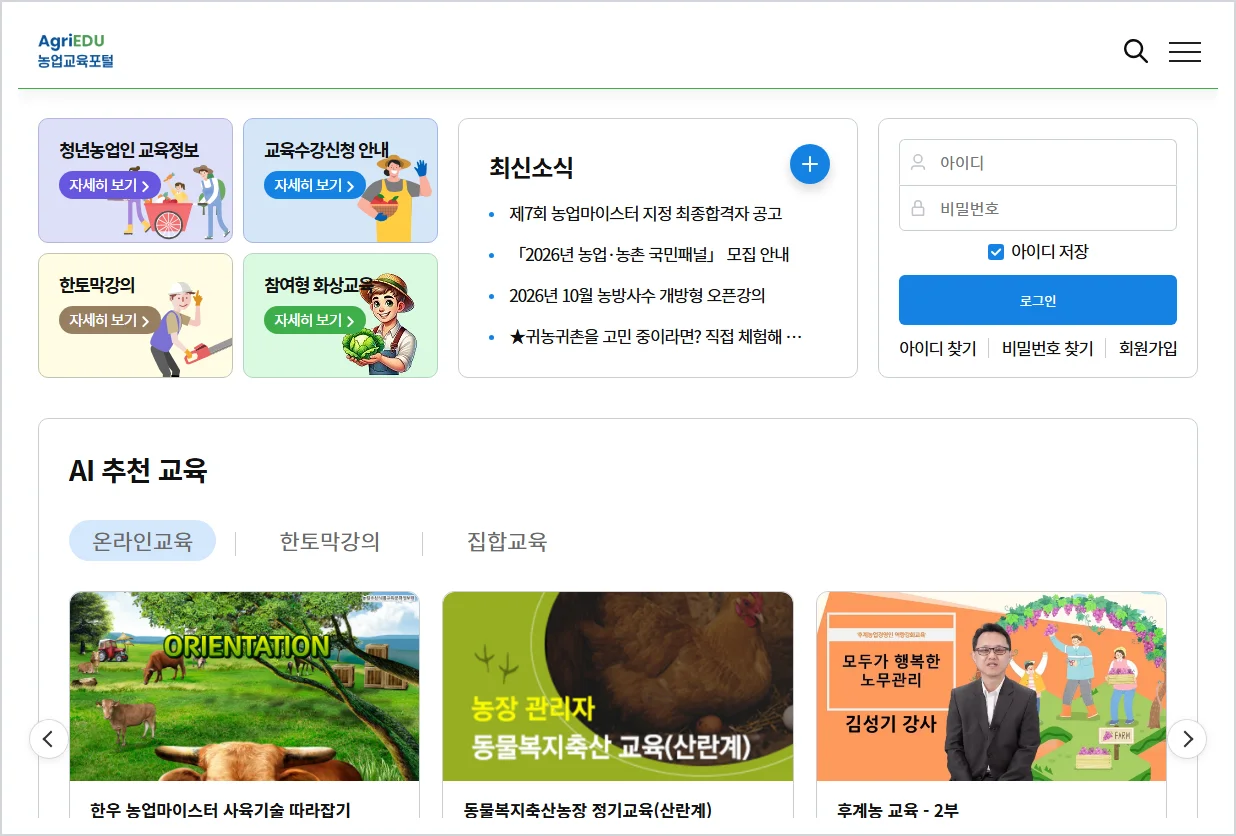The image size is (1236, 836).
Task: Open news item 2026년 농업·농촌 국민패널 모집 안내
Action: click(x=649, y=255)
